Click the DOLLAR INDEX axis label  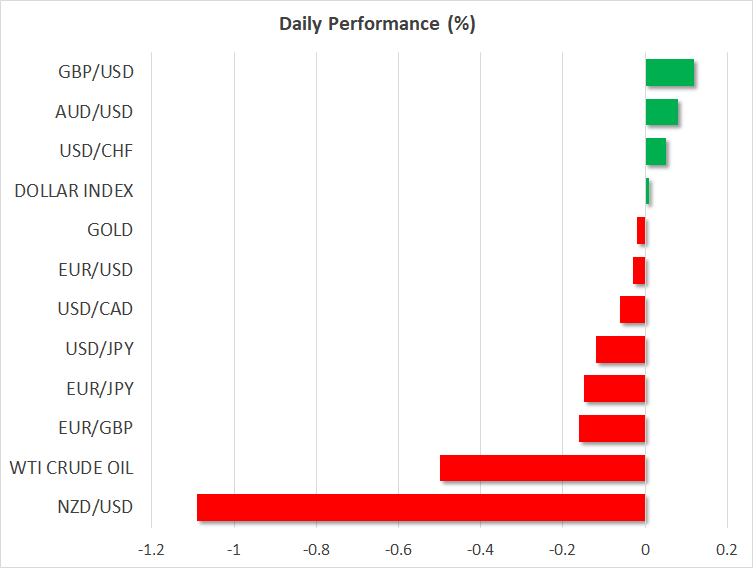coord(74,191)
